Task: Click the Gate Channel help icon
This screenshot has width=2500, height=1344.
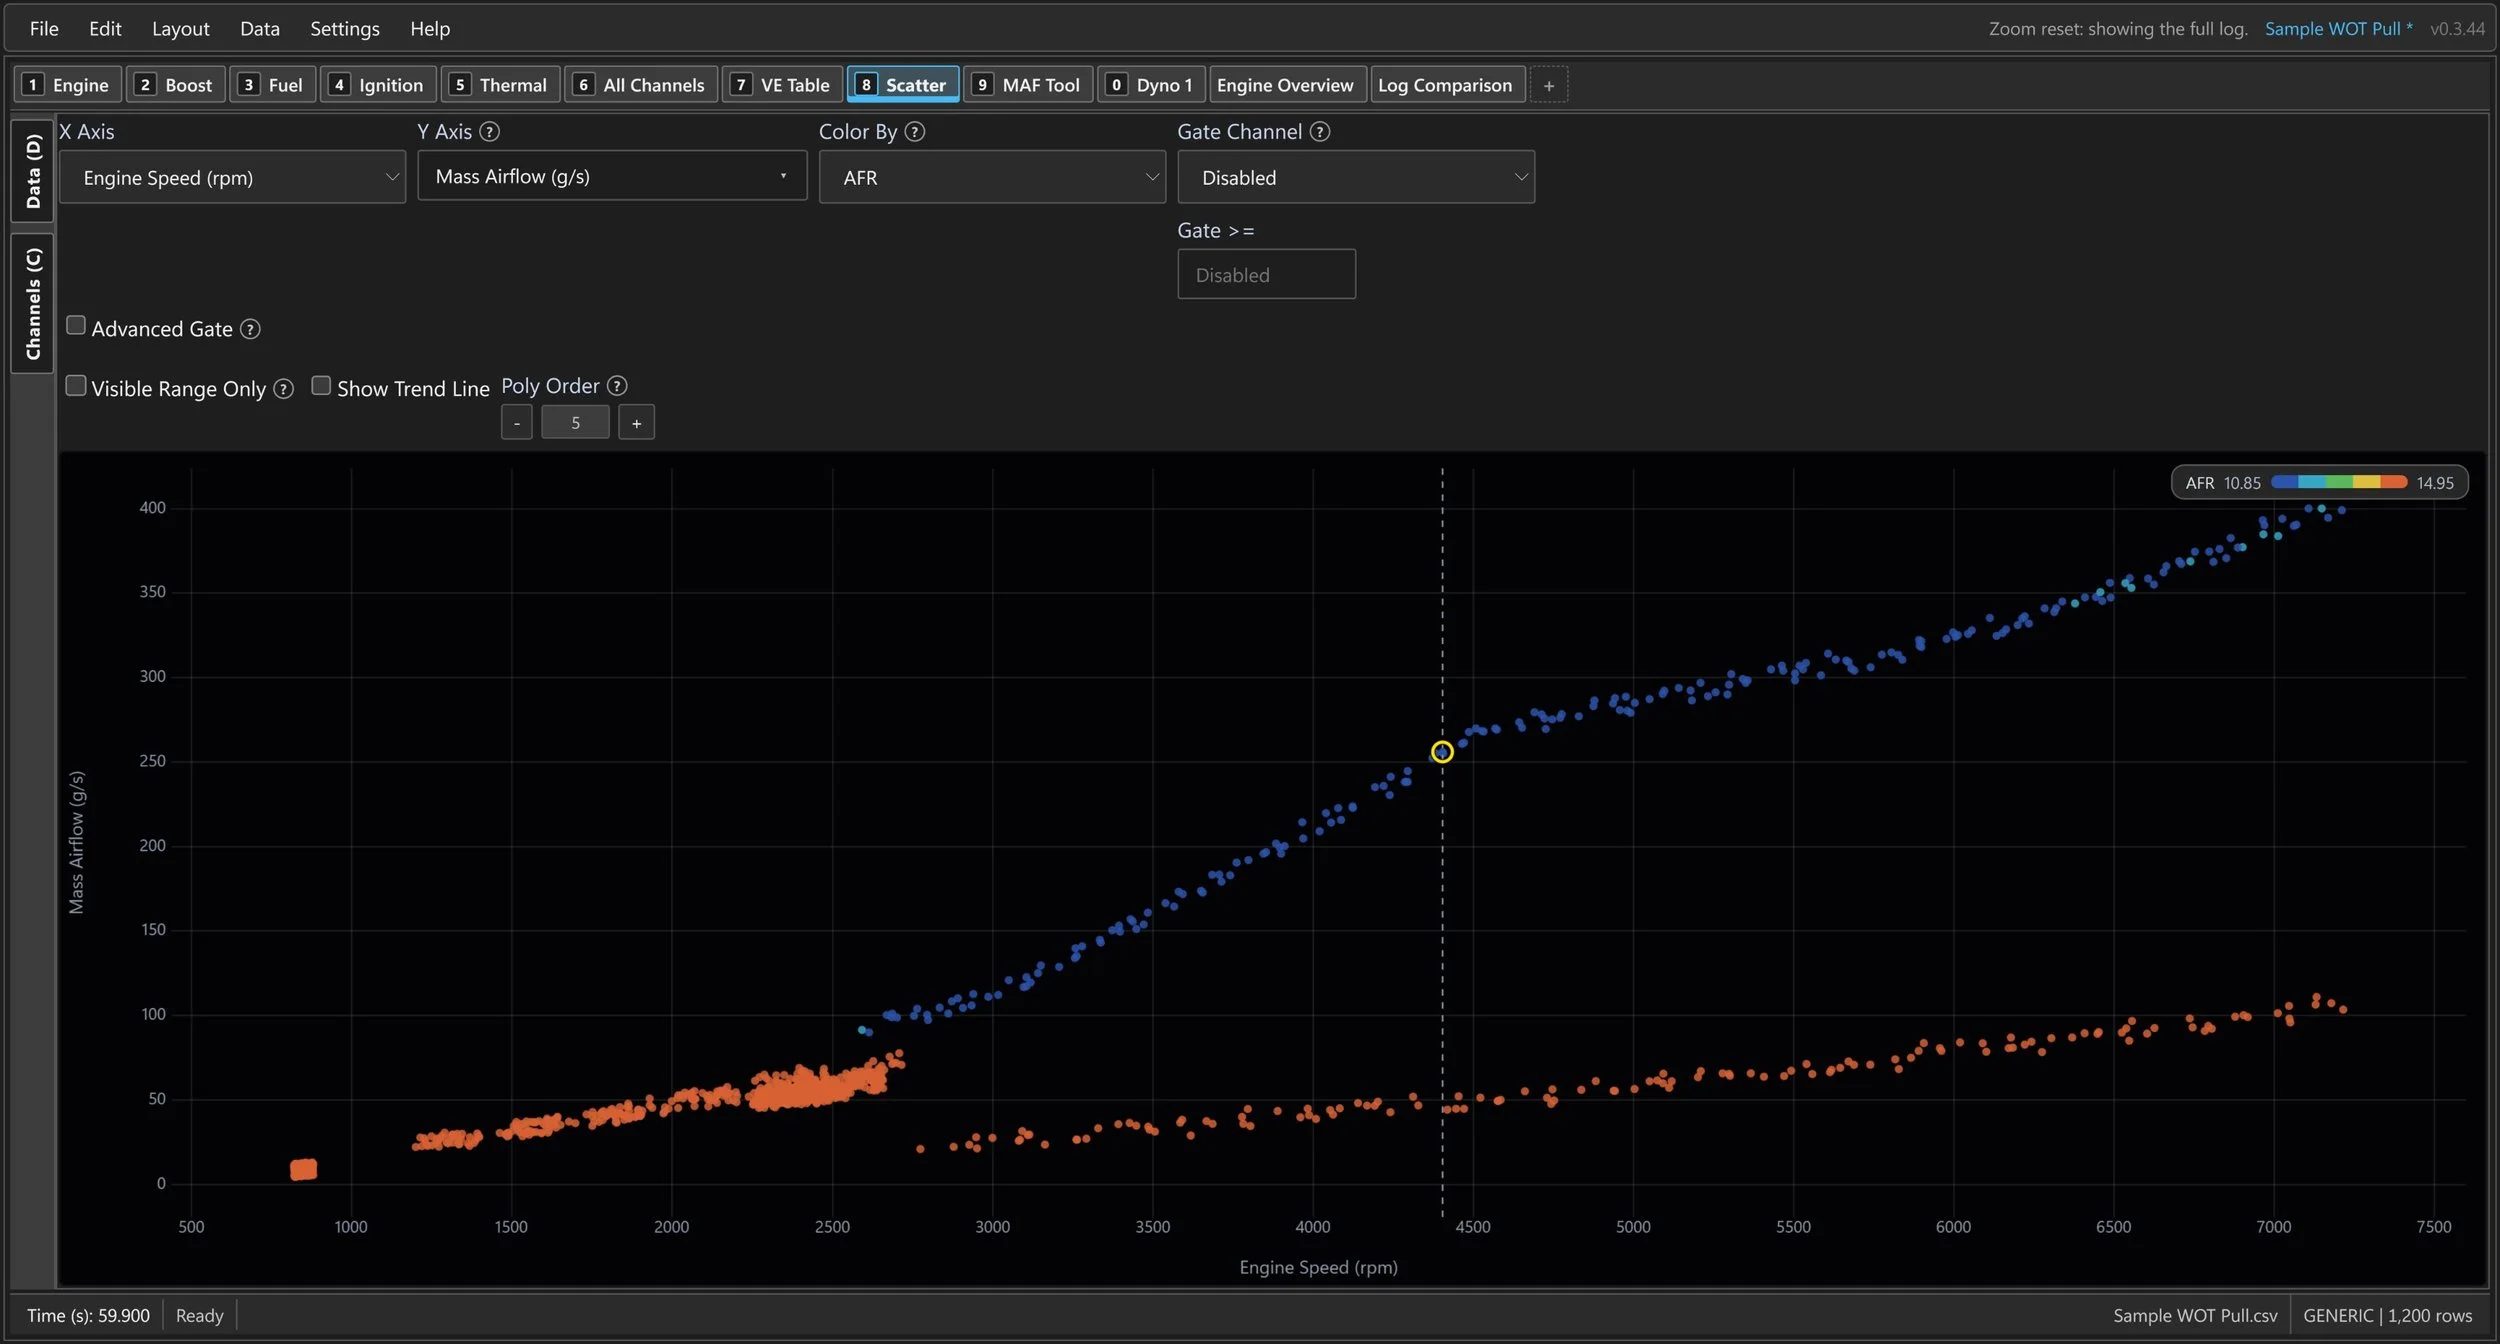Action: coord(1319,132)
